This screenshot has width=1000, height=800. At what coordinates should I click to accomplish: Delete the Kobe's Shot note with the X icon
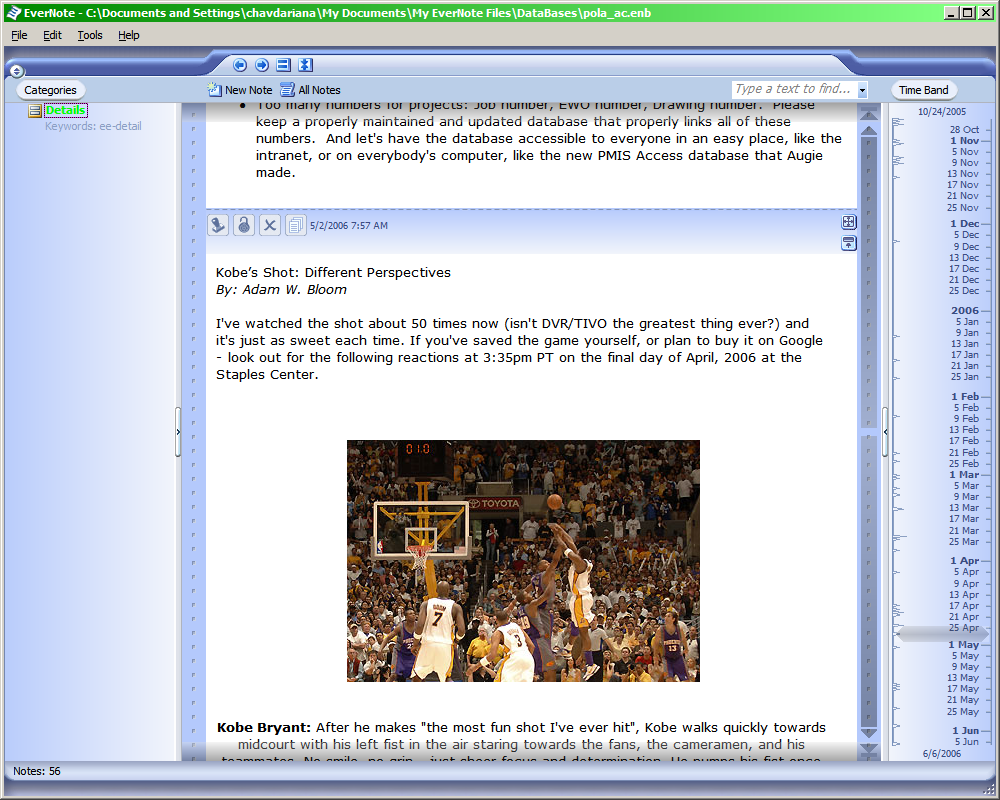(x=270, y=225)
